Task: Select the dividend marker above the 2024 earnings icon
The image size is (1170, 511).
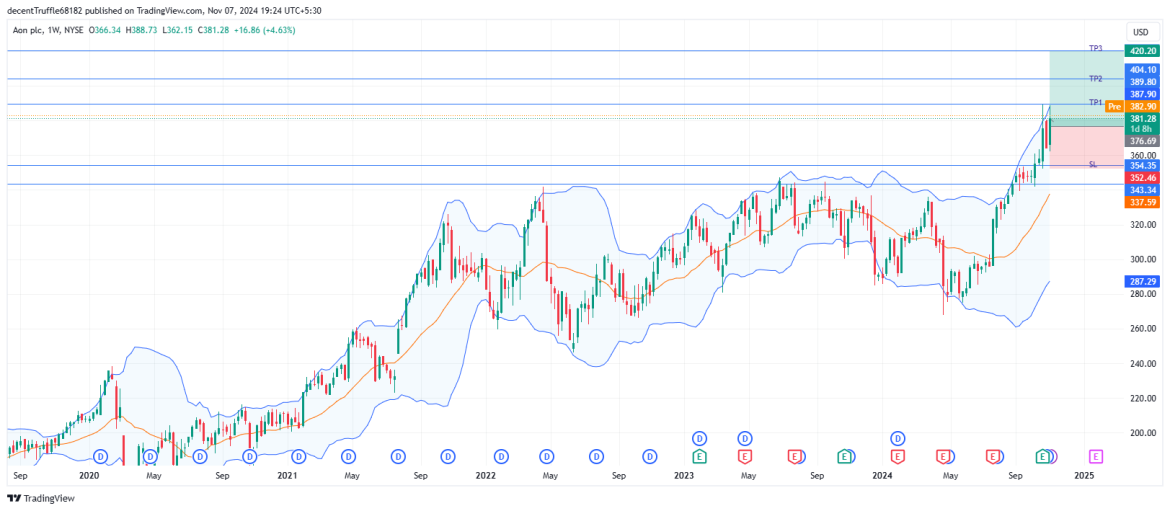Action: [x=898, y=438]
